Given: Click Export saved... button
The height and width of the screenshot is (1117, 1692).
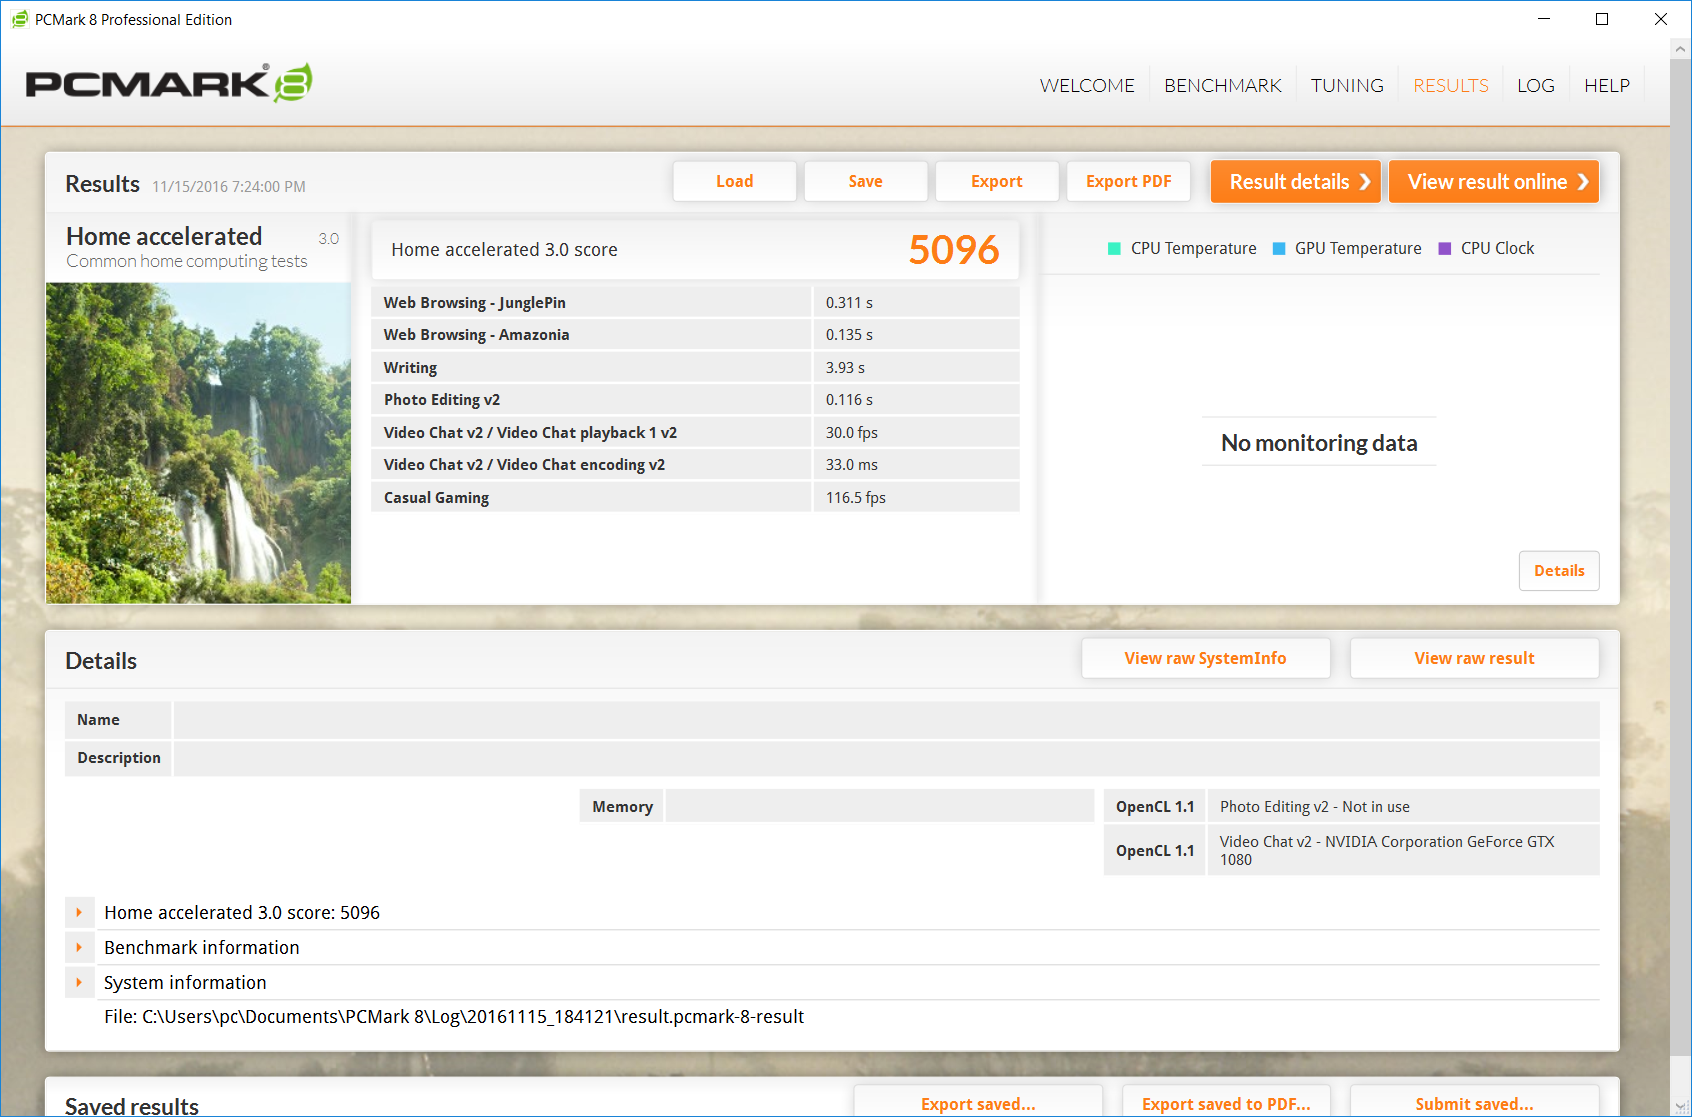Looking at the screenshot, I should [978, 1101].
